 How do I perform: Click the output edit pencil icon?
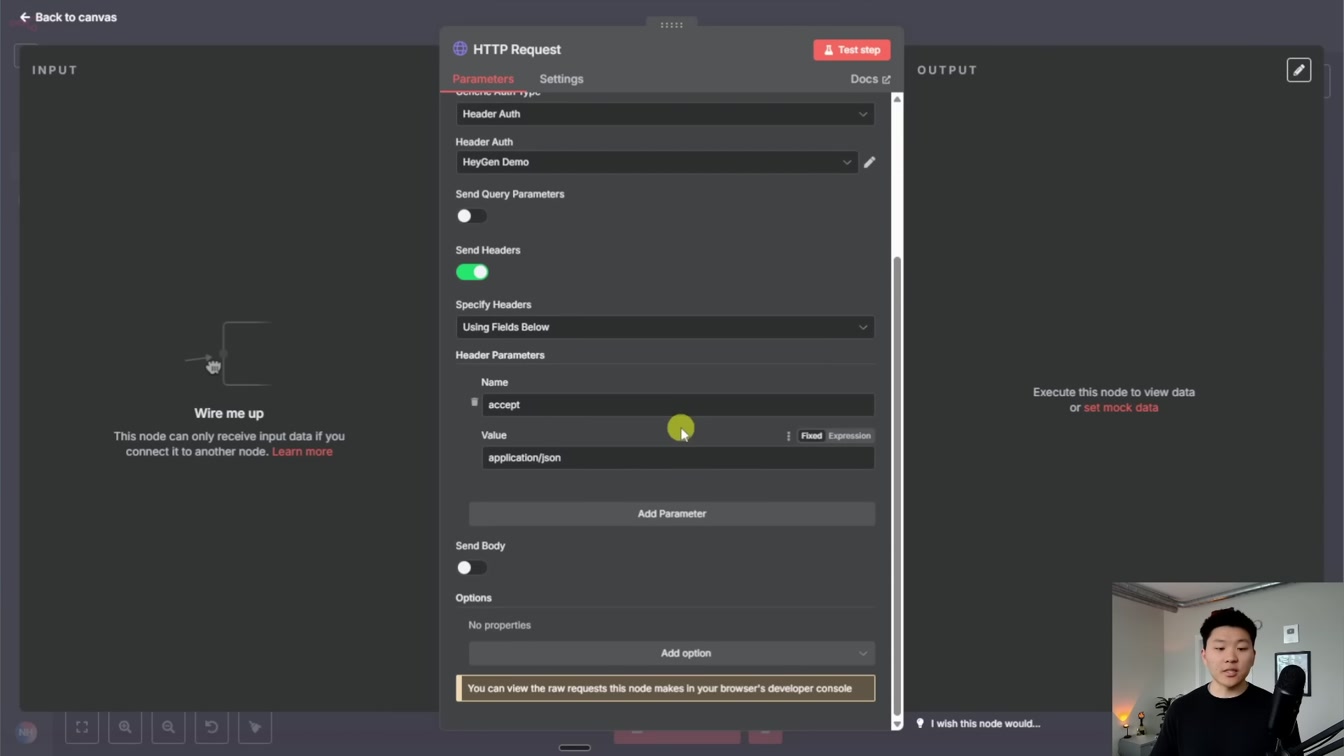pos(1299,70)
